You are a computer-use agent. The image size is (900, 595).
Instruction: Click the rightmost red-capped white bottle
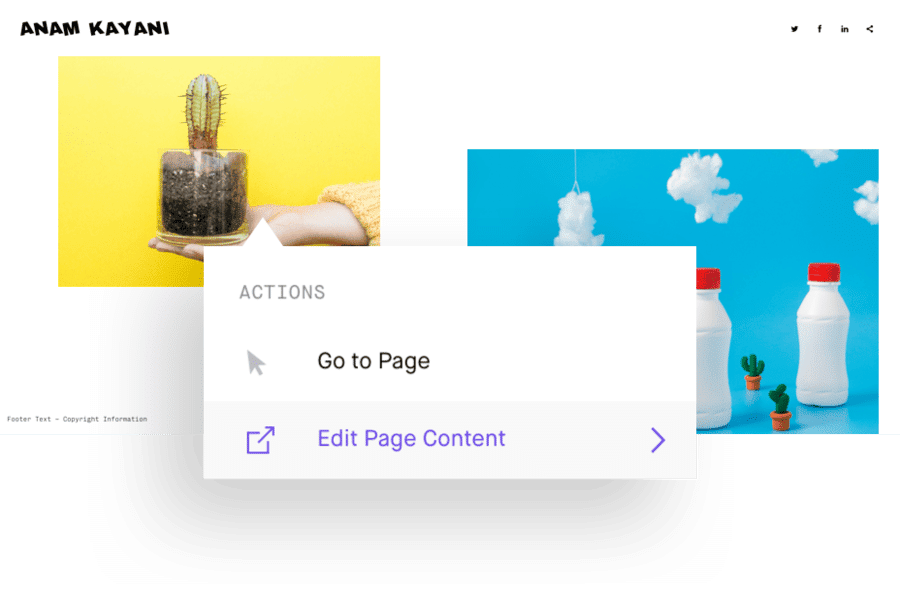coord(823,335)
